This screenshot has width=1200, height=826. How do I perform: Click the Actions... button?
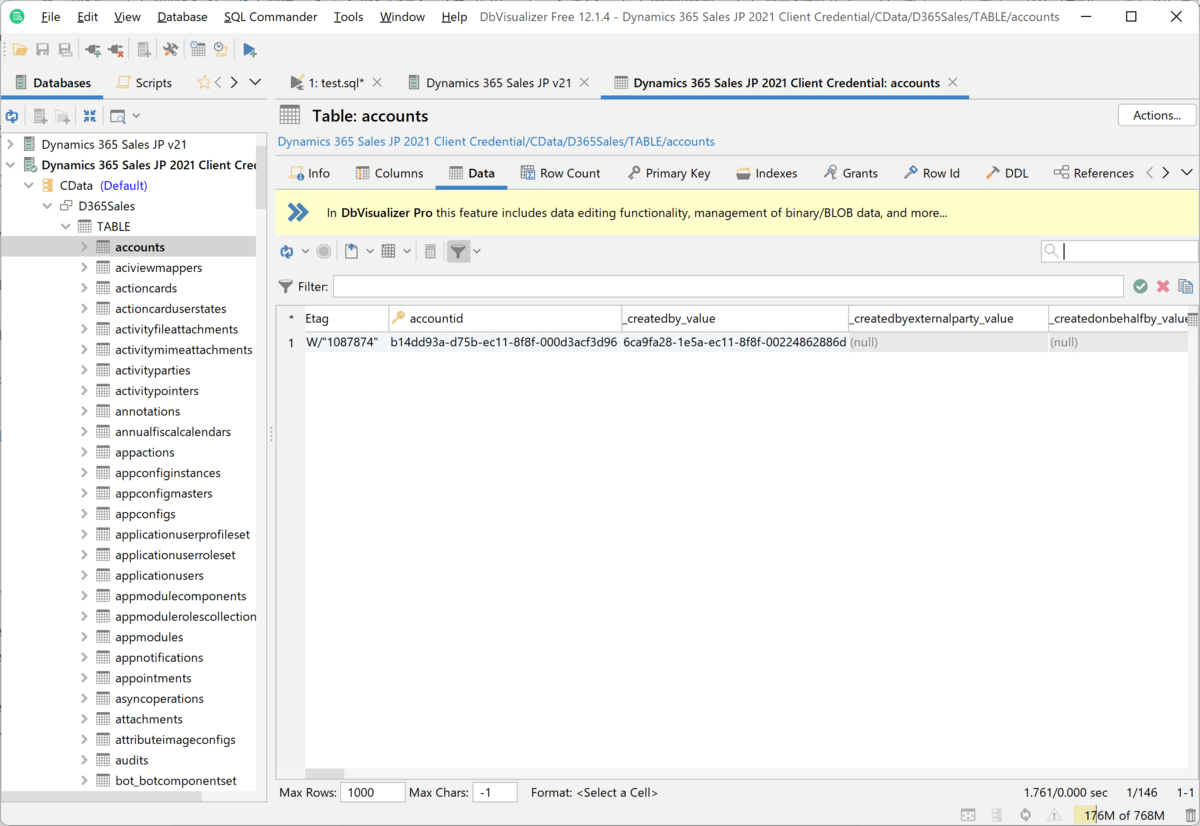coord(1157,115)
